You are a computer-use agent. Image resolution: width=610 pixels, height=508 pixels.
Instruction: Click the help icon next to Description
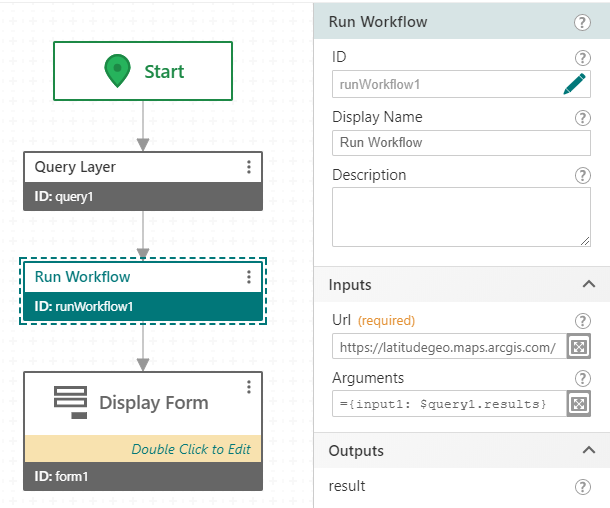tap(582, 176)
